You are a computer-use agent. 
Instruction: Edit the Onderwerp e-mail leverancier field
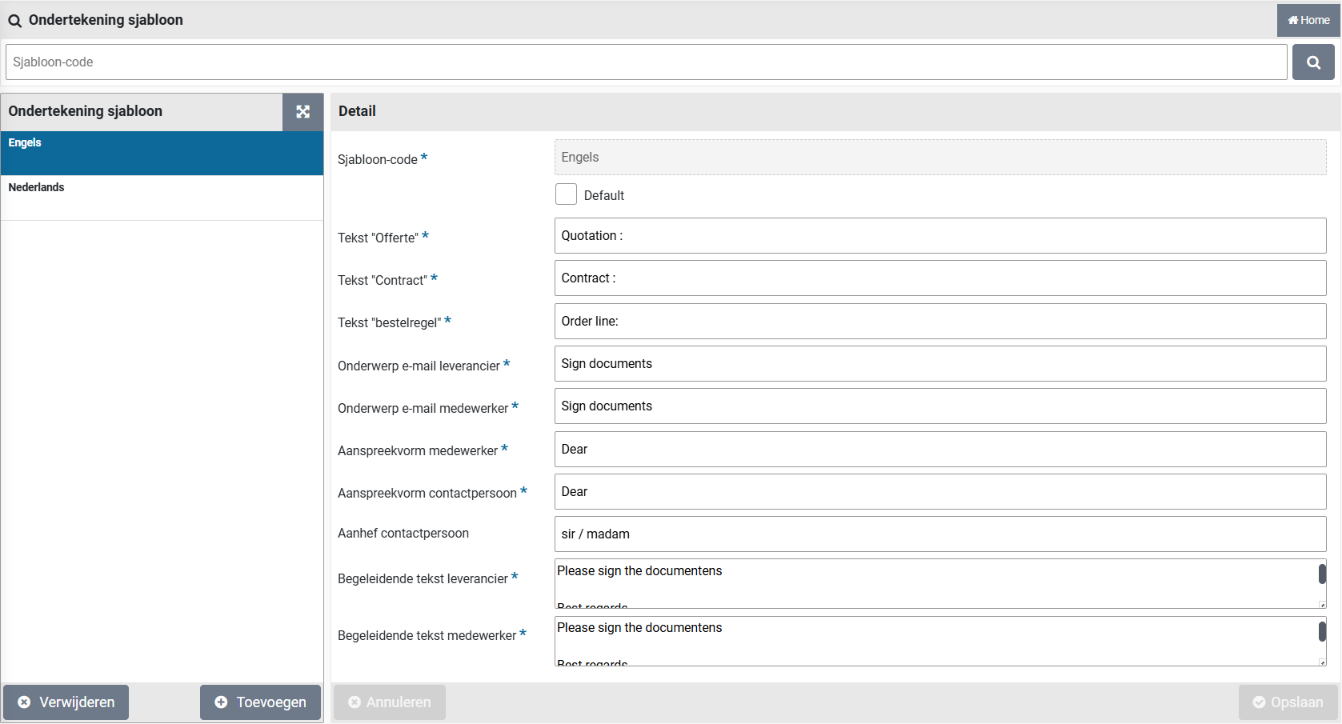tap(939, 364)
